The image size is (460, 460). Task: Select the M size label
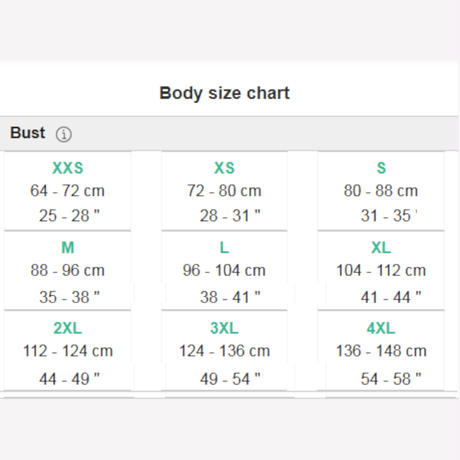point(68,247)
